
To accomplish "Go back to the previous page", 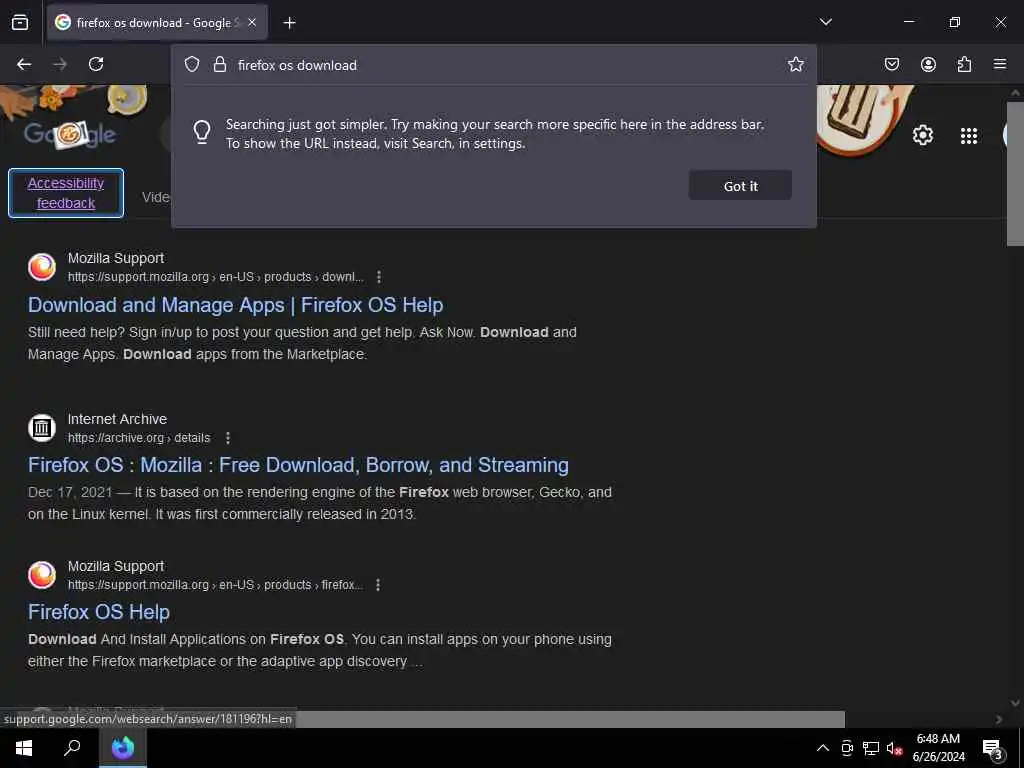I will [x=24, y=64].
